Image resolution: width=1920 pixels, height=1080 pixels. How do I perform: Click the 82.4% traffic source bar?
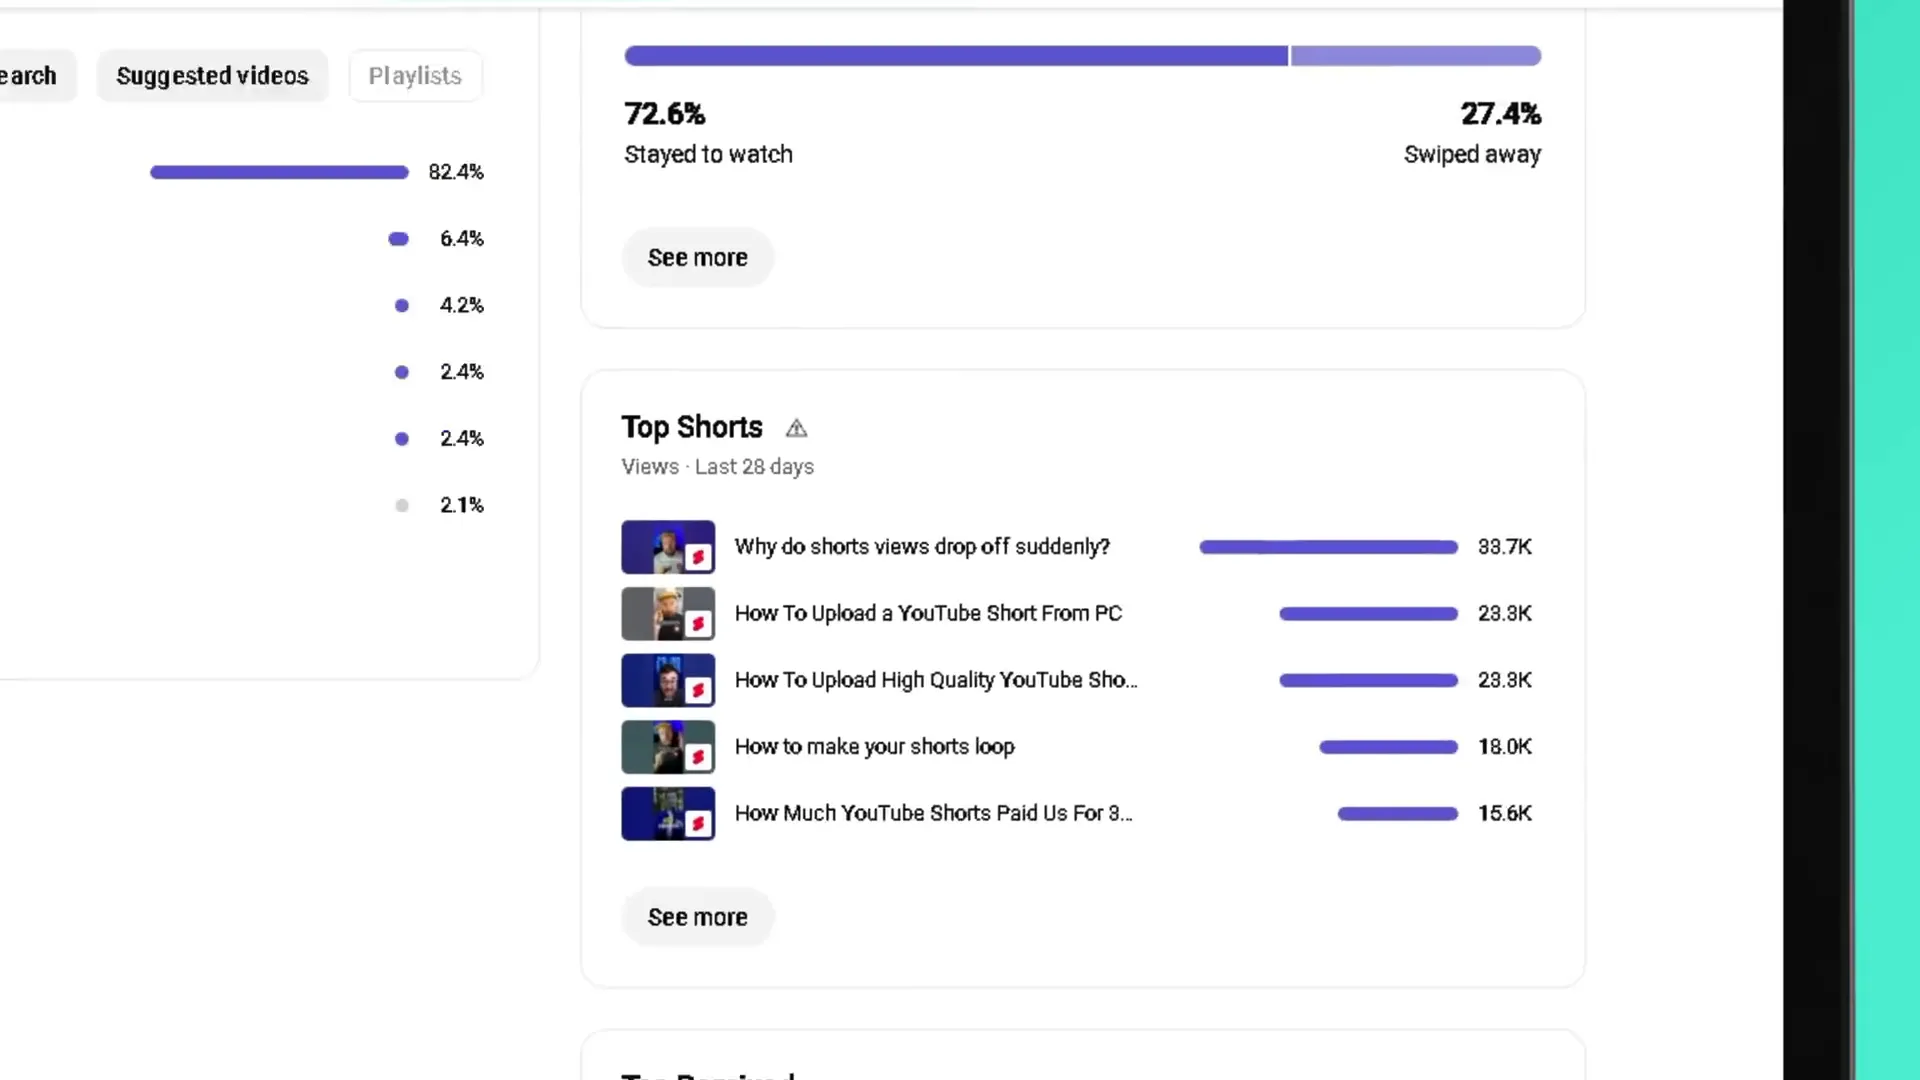(x=279, y=172)
